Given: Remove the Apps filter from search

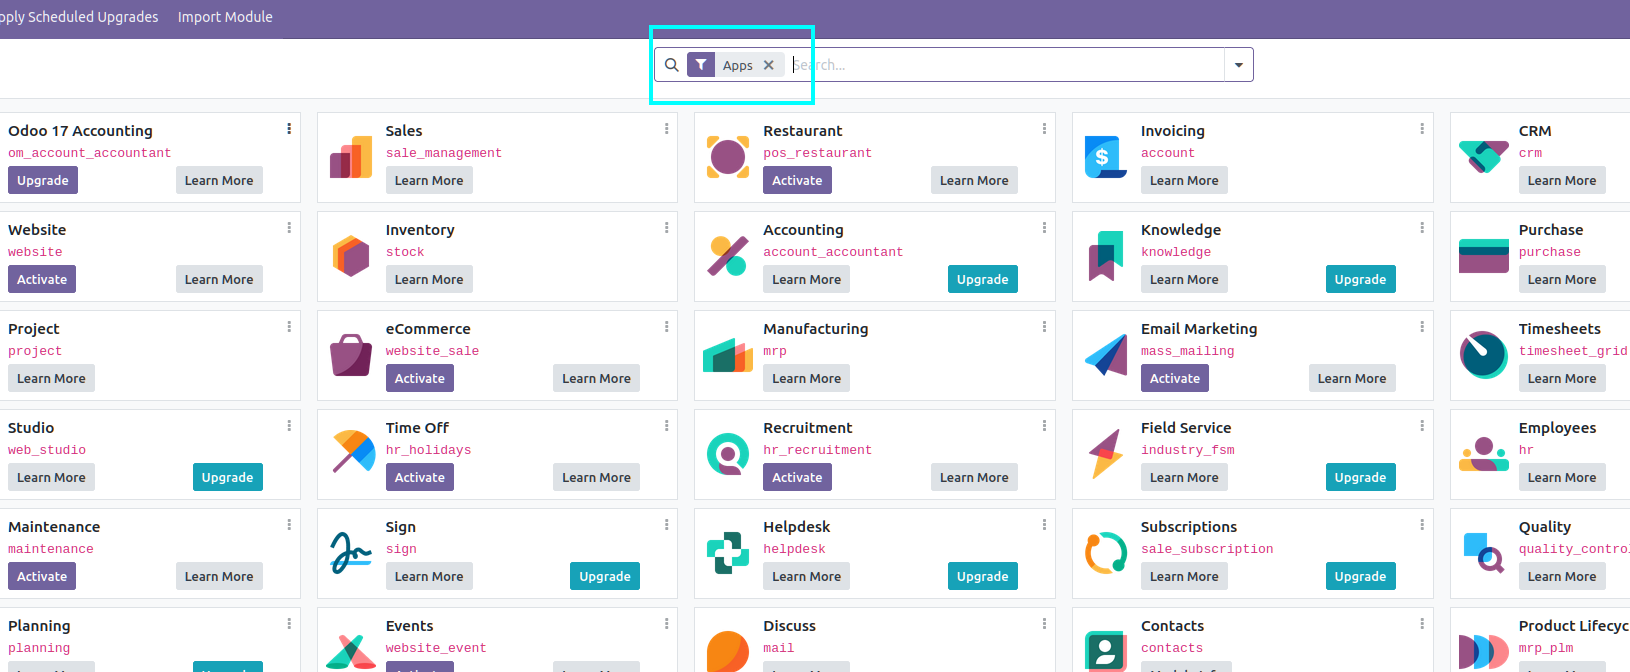Looking at the screenshot, I should [769, 65].
